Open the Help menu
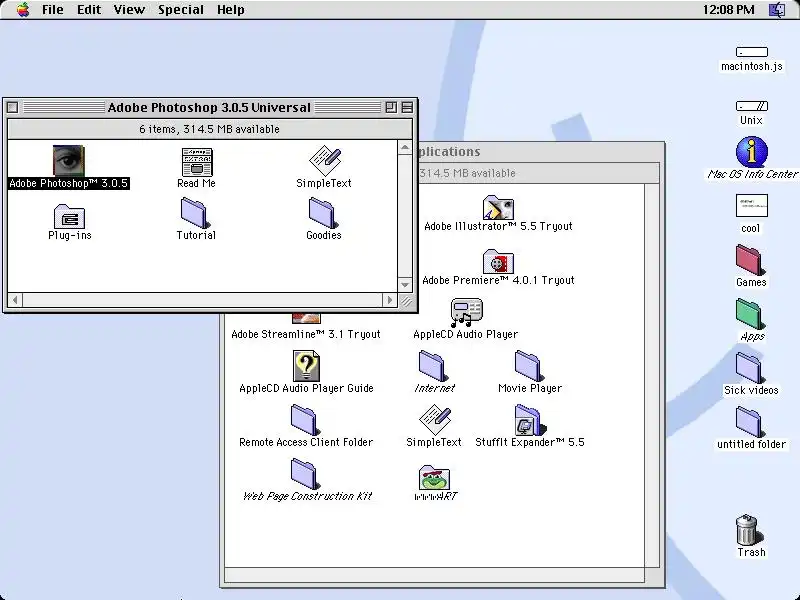The height and width of the screenshot is (600, 800). 231,10
